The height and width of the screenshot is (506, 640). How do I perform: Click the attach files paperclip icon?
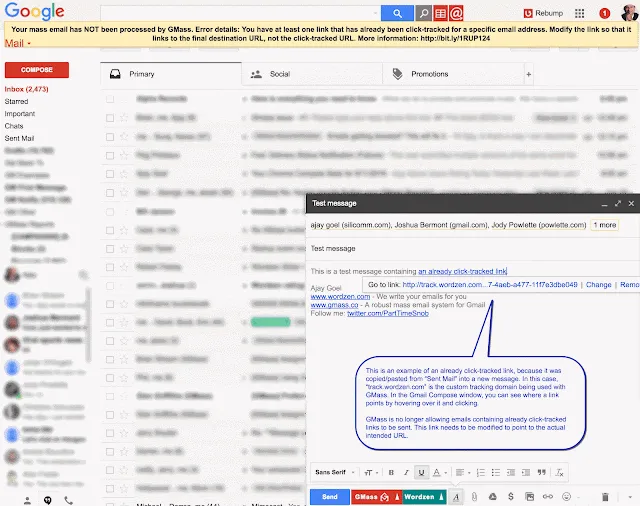[x=474, y=497]
